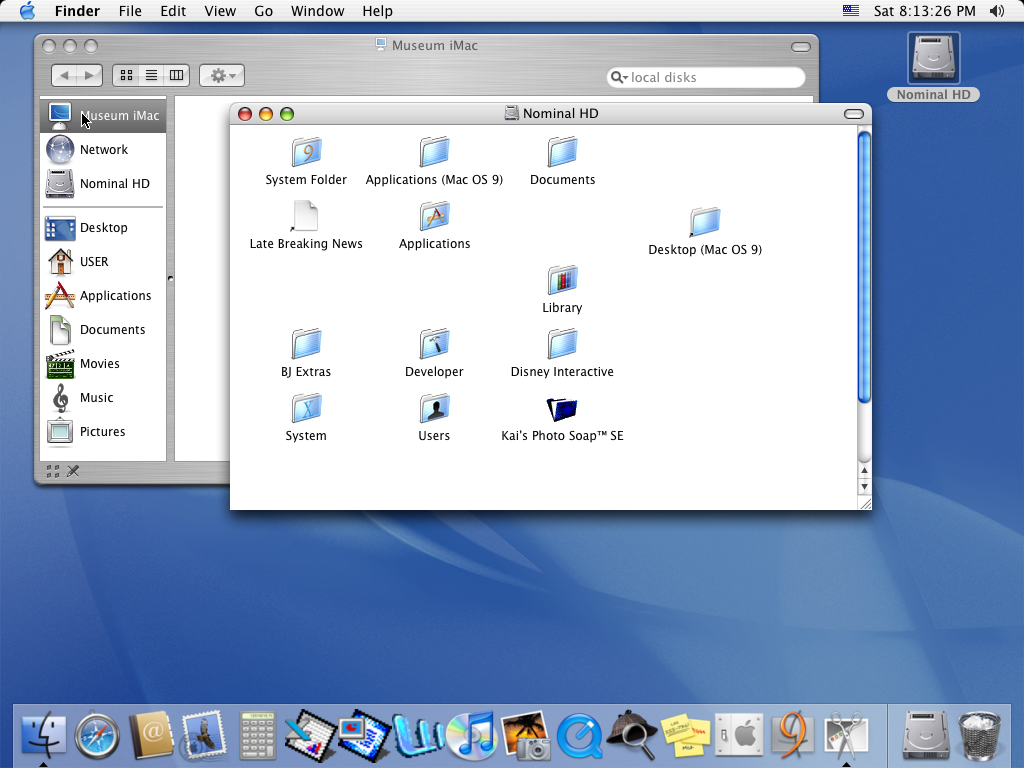Open the Edit menu

click(x=173, y=11)
